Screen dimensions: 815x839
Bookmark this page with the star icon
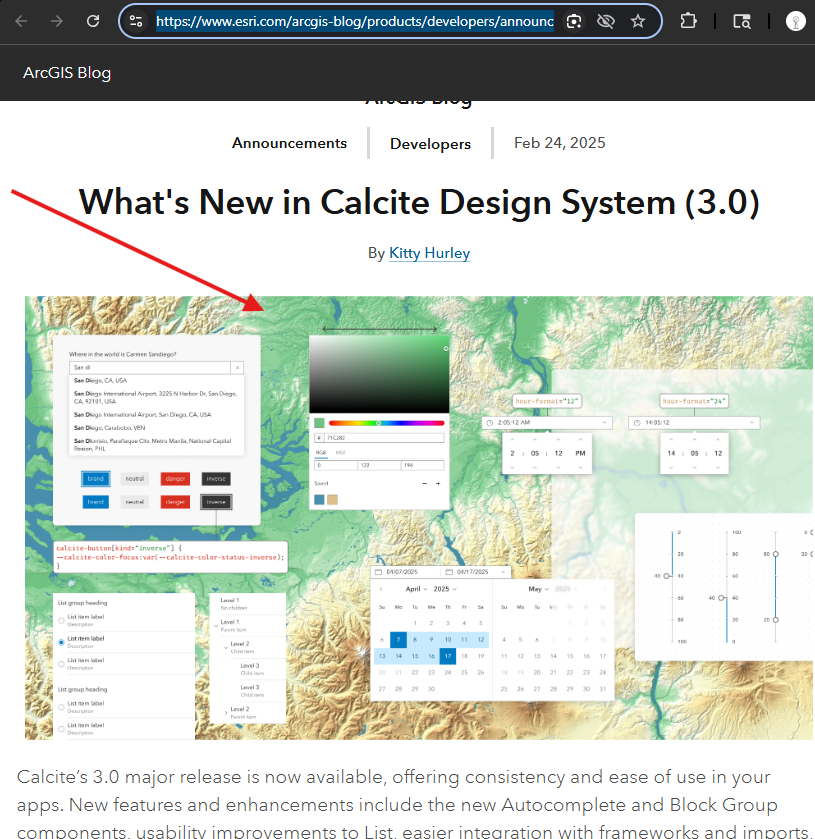(x=638, y=21)
